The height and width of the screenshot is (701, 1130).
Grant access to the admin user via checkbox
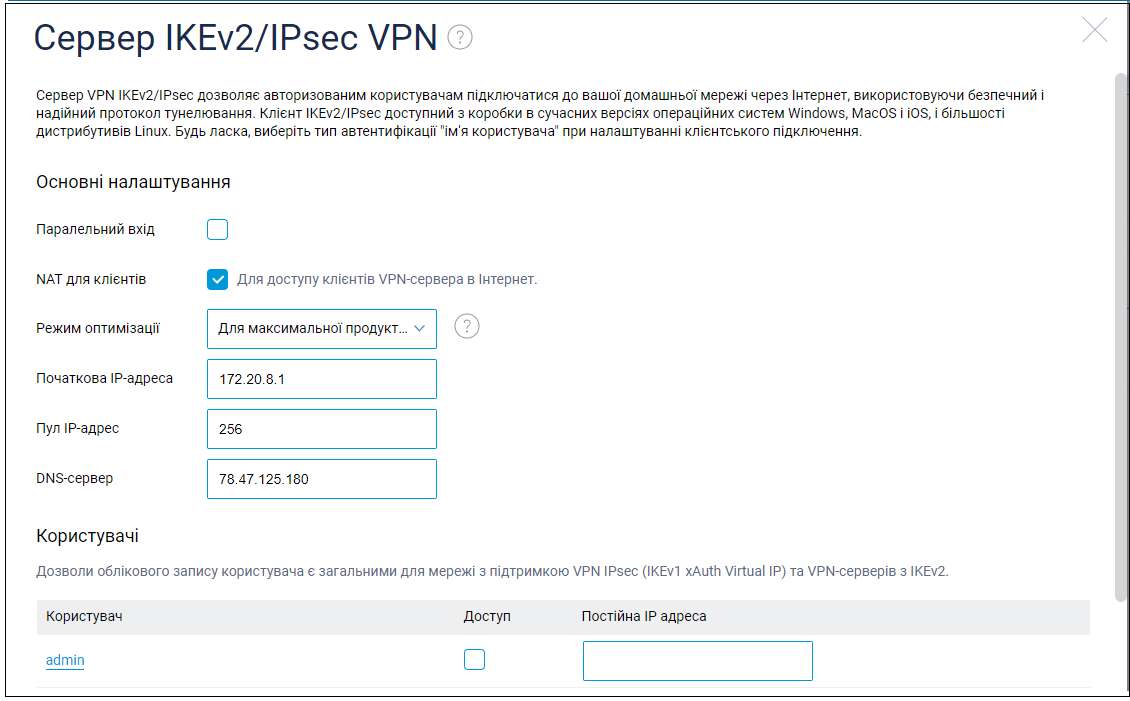pyautogui.click(x=474, y=659)
